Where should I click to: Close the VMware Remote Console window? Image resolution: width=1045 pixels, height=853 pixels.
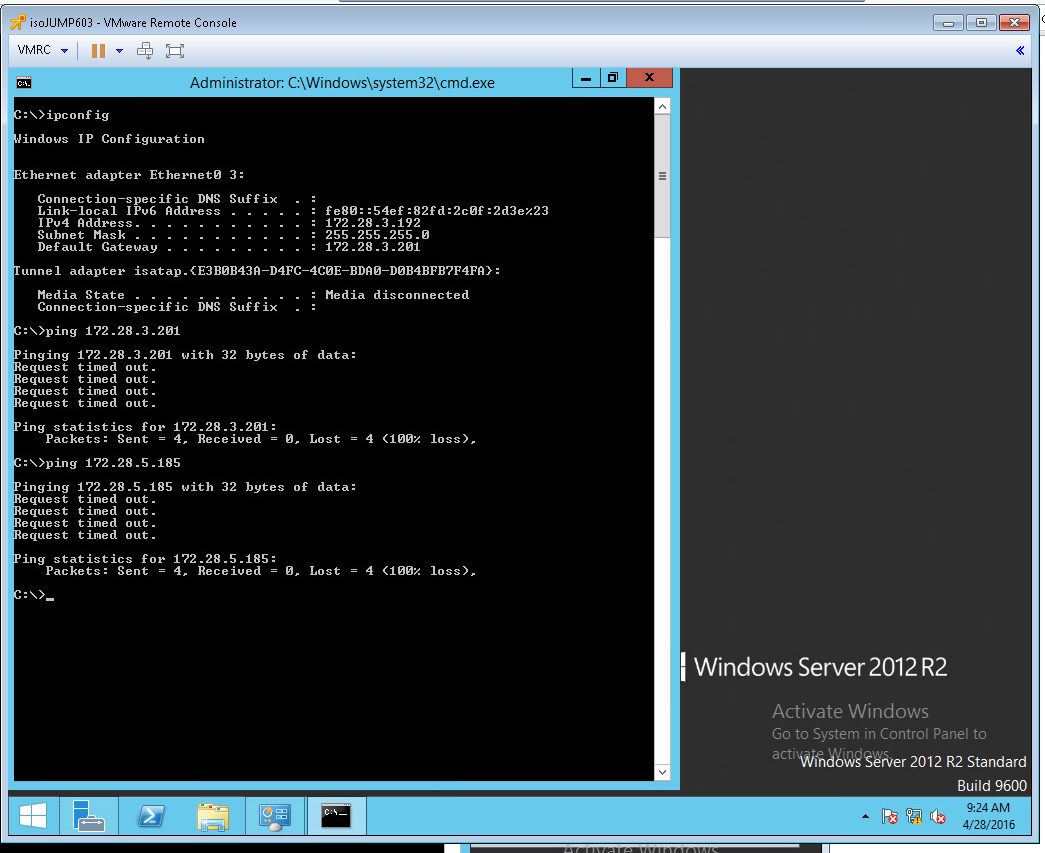pyautogui.click(x=1014, y=23)
